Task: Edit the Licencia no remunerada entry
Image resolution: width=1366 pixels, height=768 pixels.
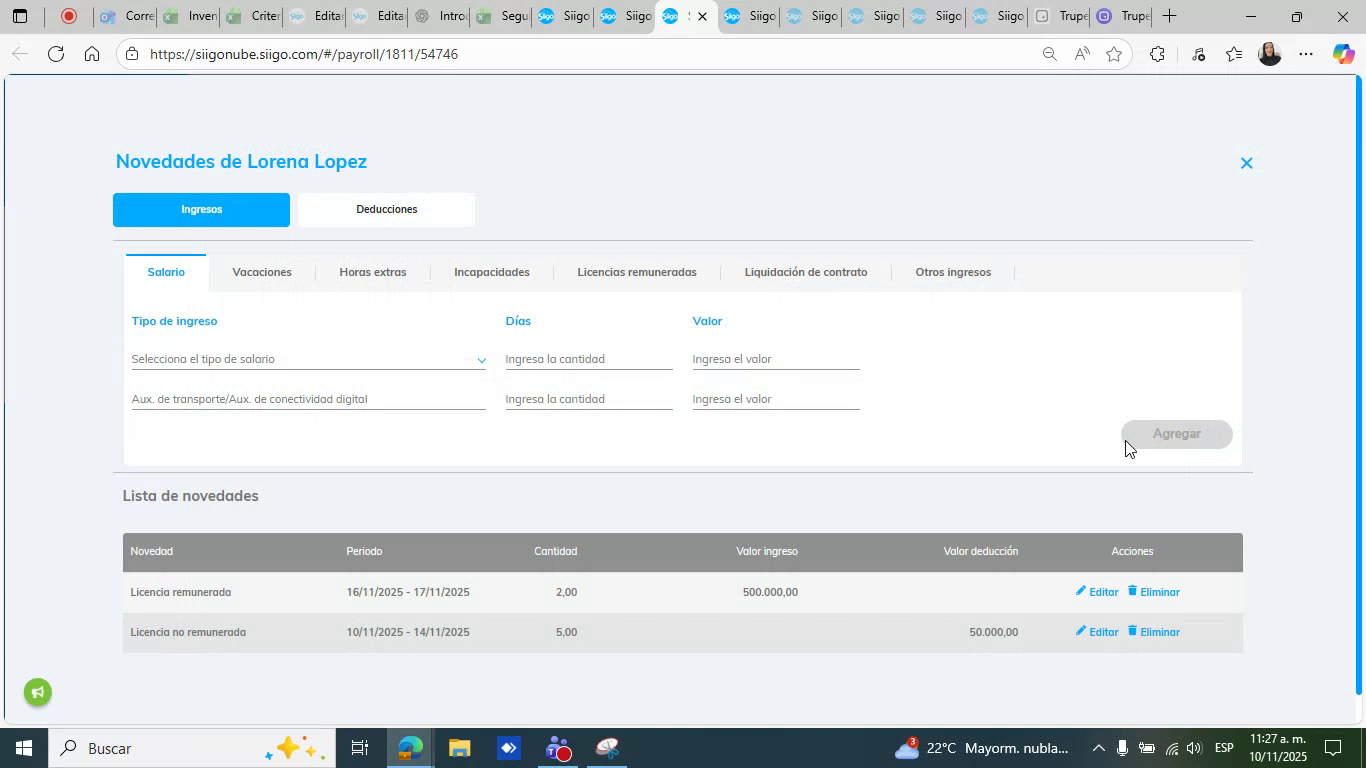Action: pos(1097,632)
